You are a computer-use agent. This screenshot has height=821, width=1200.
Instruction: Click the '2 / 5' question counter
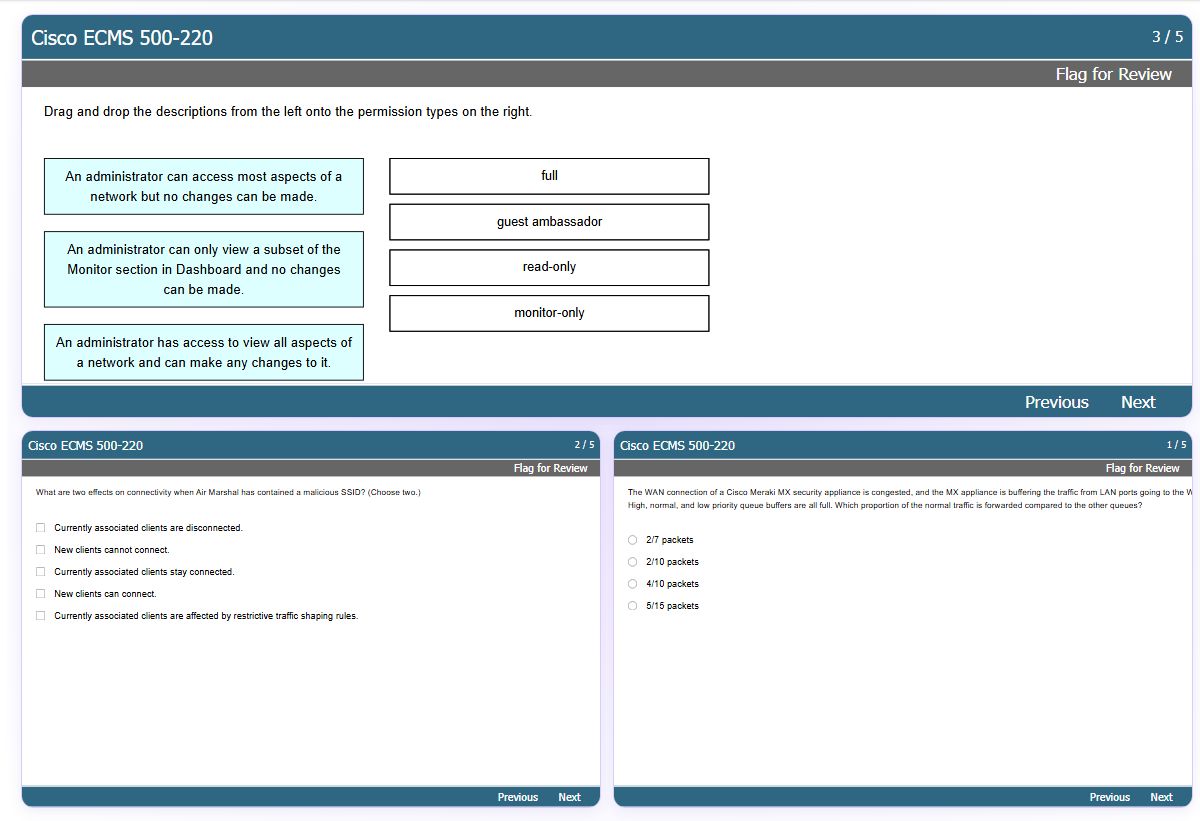584,445
